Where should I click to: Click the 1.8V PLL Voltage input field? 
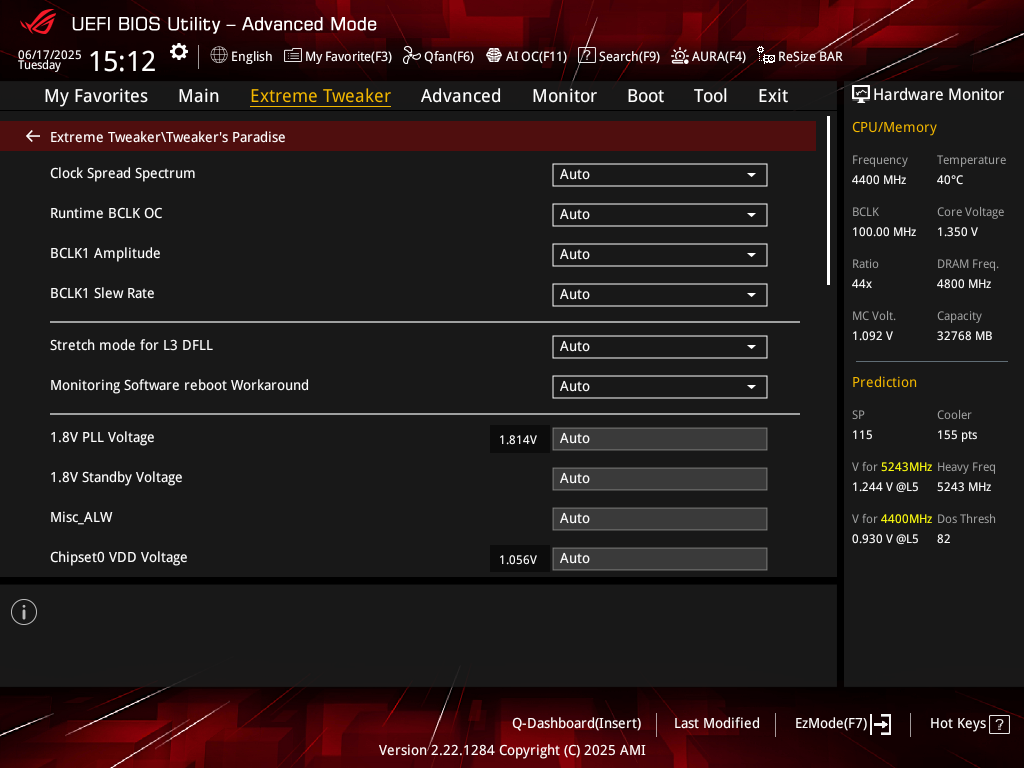tap(660, 439)
